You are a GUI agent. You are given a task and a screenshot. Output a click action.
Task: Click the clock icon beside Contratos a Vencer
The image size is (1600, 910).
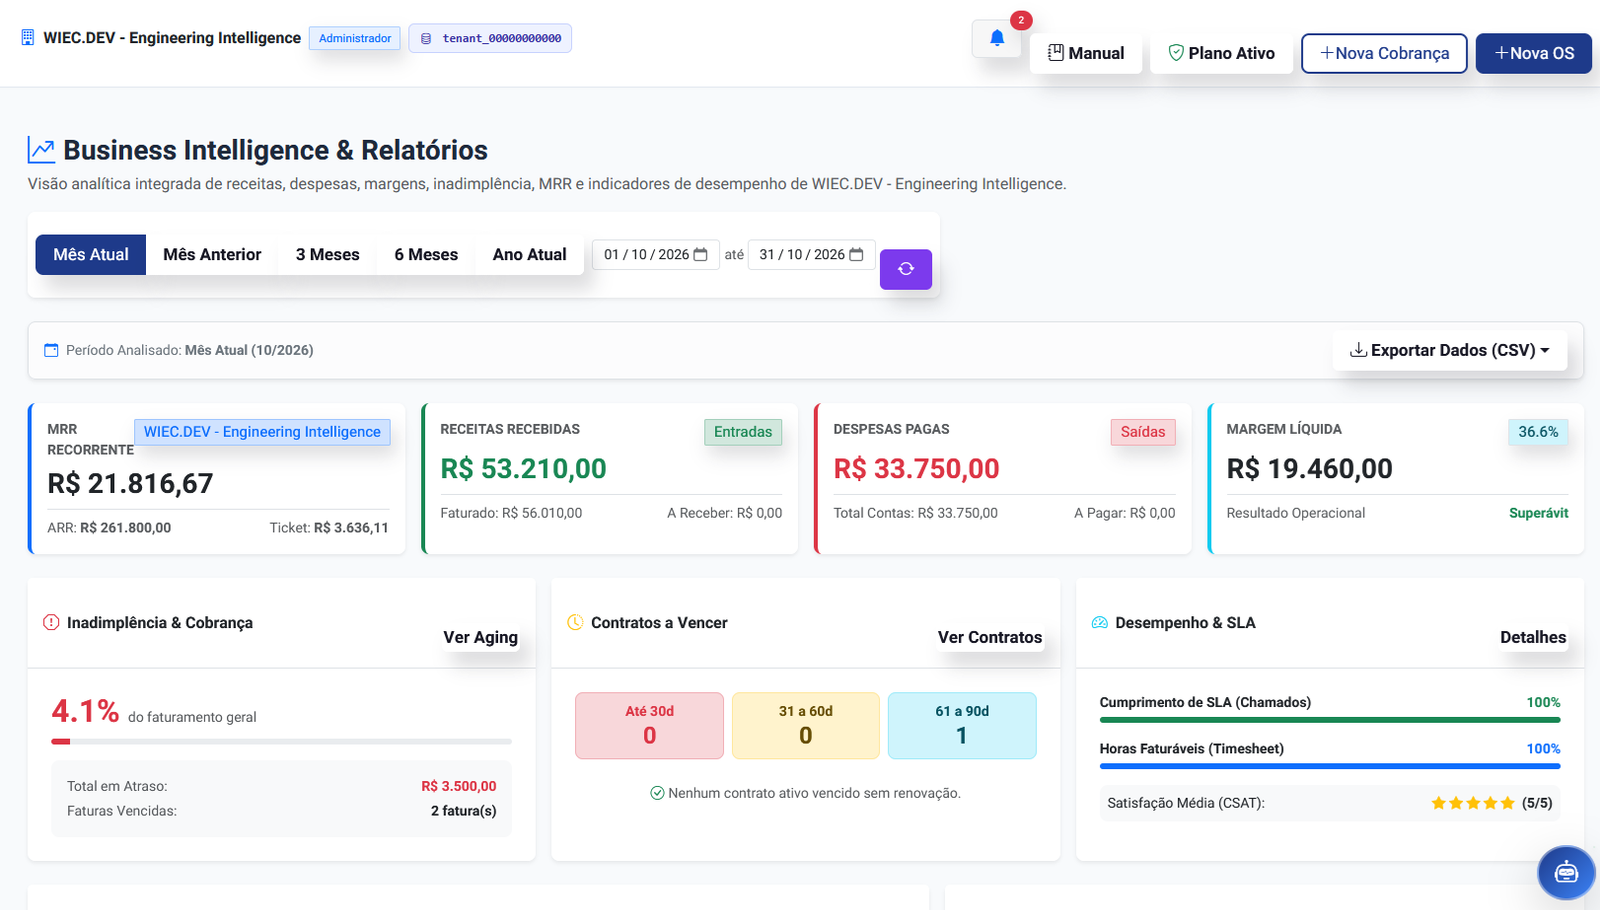coord(575,622)
